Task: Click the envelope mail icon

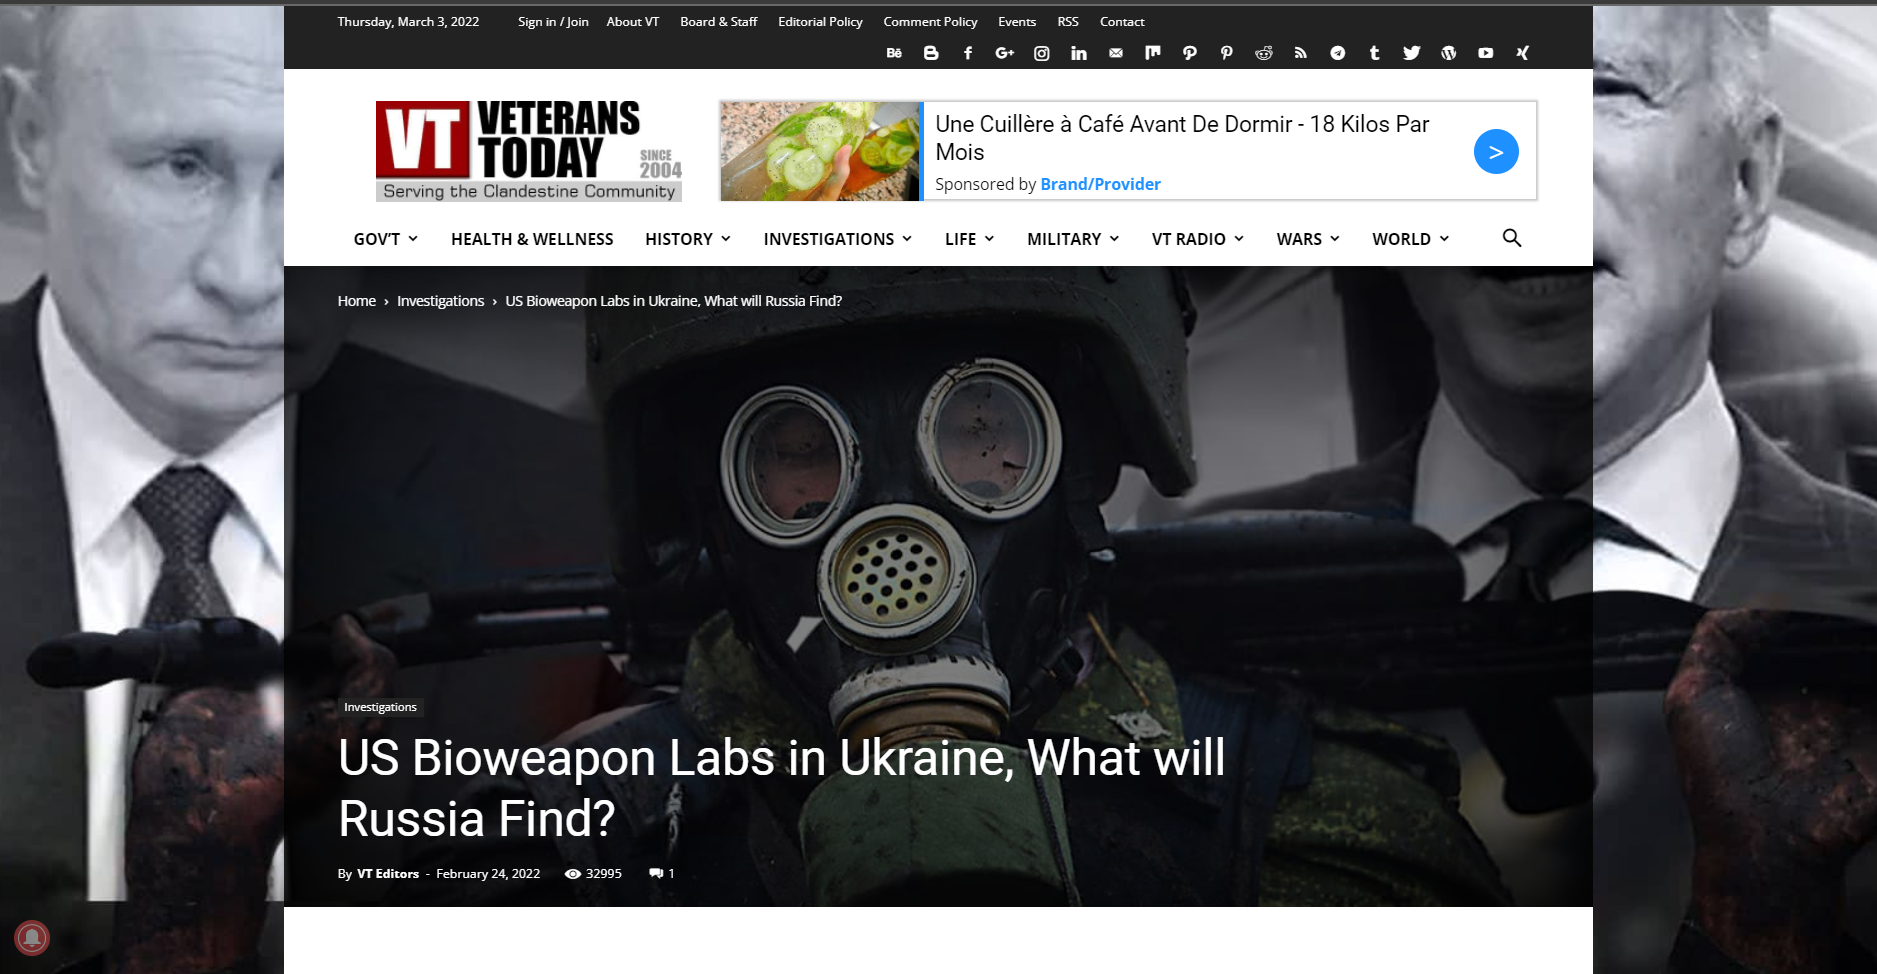Action: (1116, 53)
